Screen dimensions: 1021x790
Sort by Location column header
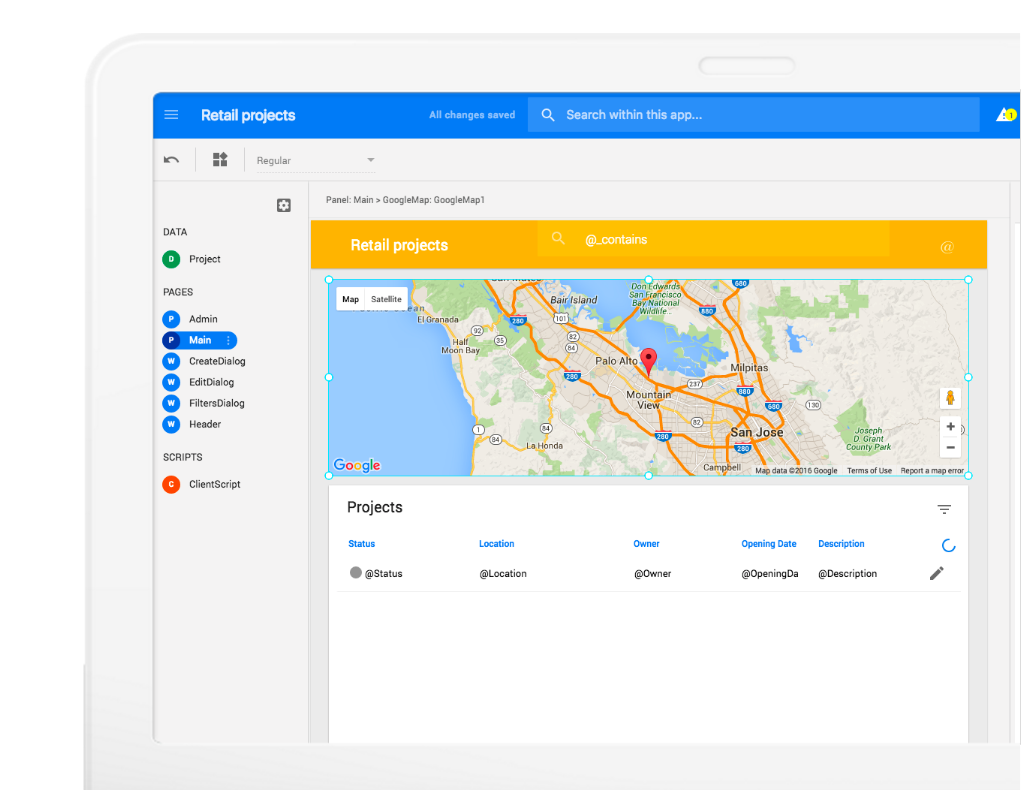click(497, 544)
